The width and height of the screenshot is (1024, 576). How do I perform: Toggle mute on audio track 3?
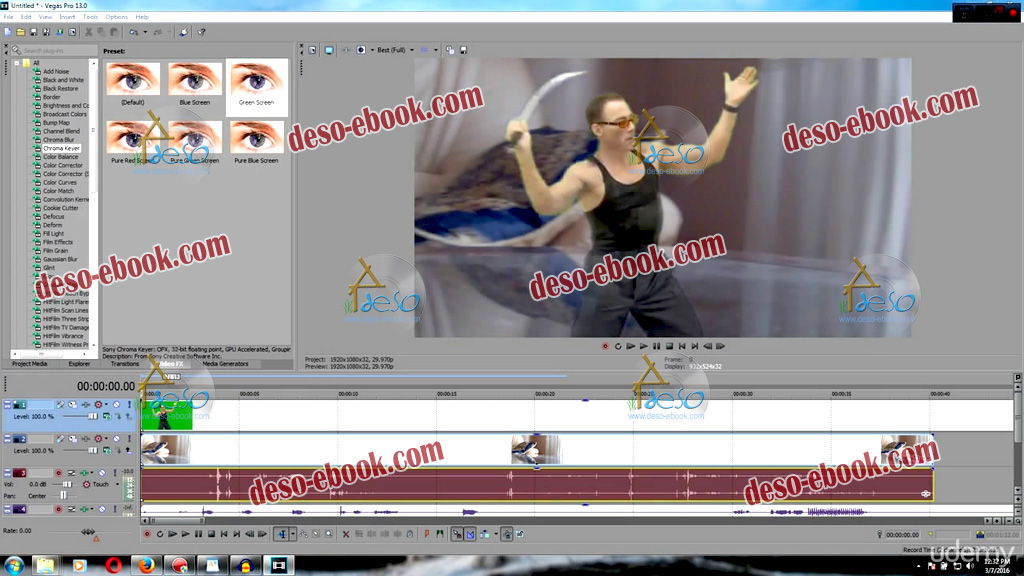100,472
